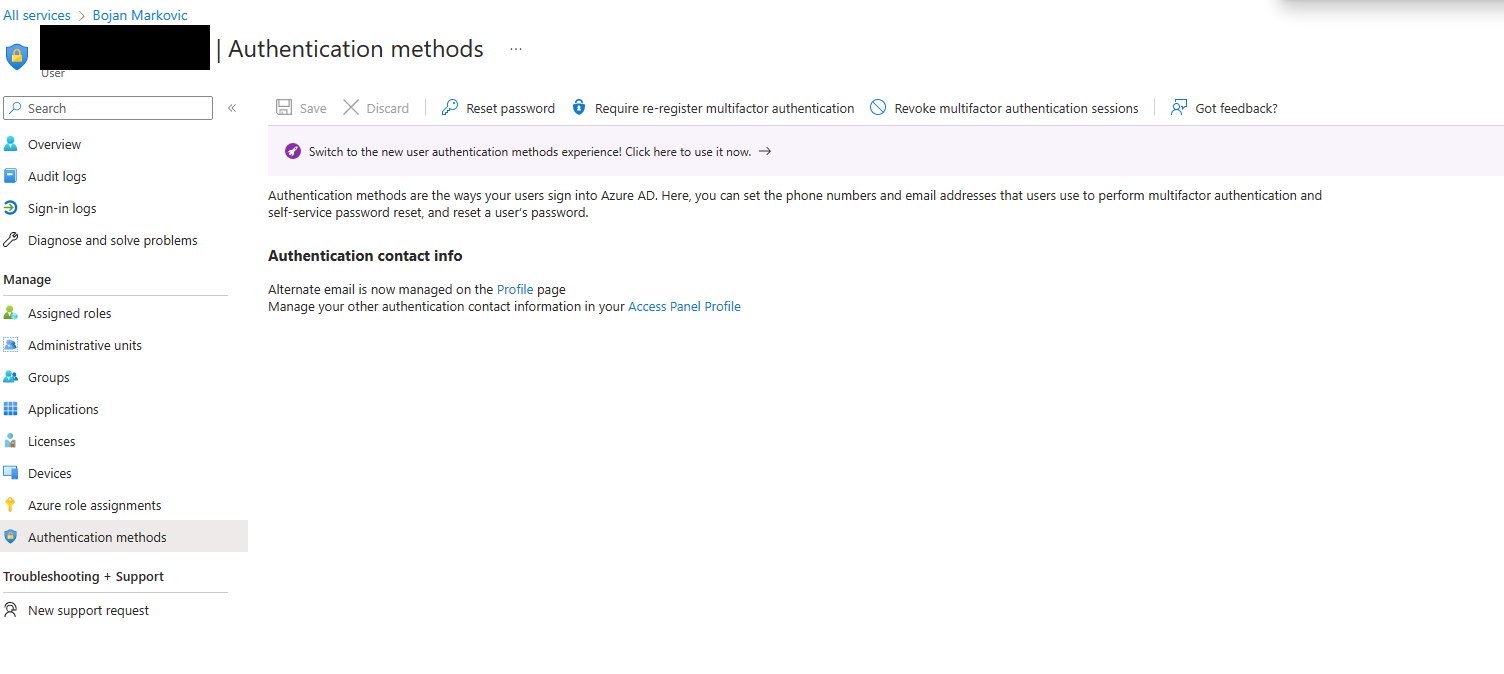1504x674 pixels.
Task: Click the Devices monitor icon
Action: (x=11, y=473)
